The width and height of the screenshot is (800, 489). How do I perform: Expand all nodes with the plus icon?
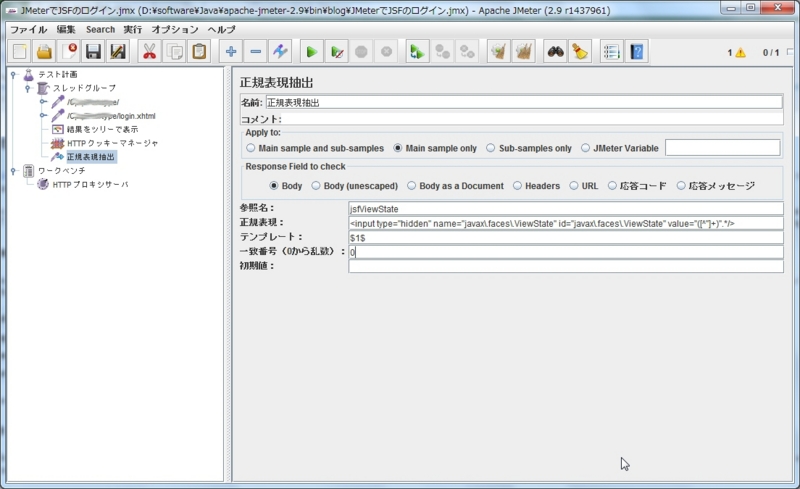[231, 52]
